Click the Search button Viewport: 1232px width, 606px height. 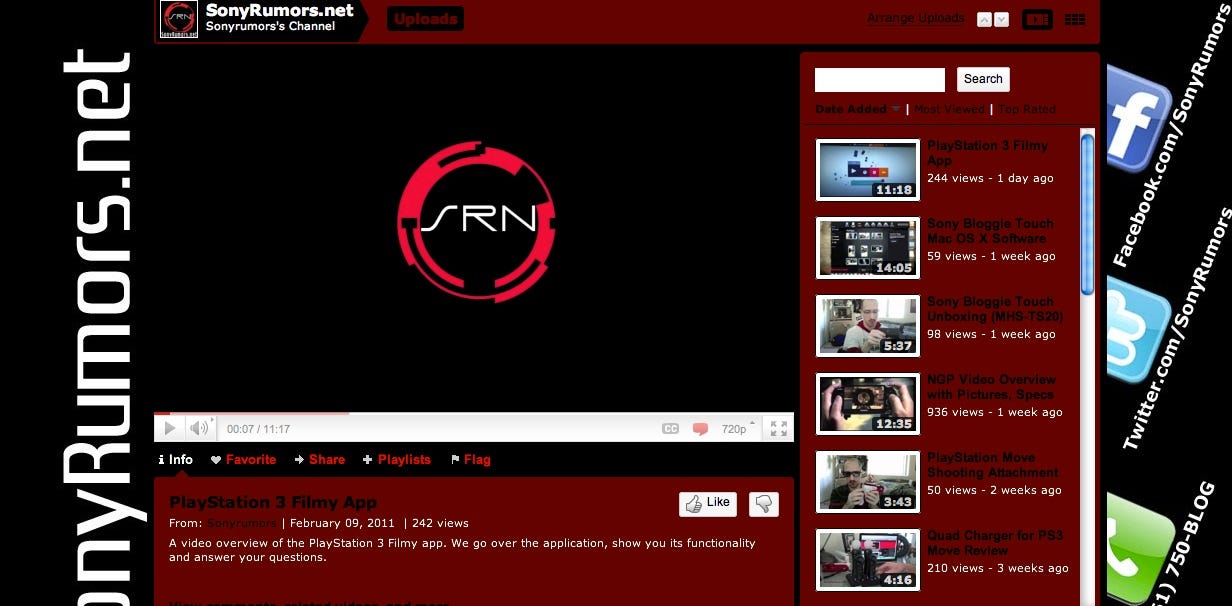coord(983,80)
